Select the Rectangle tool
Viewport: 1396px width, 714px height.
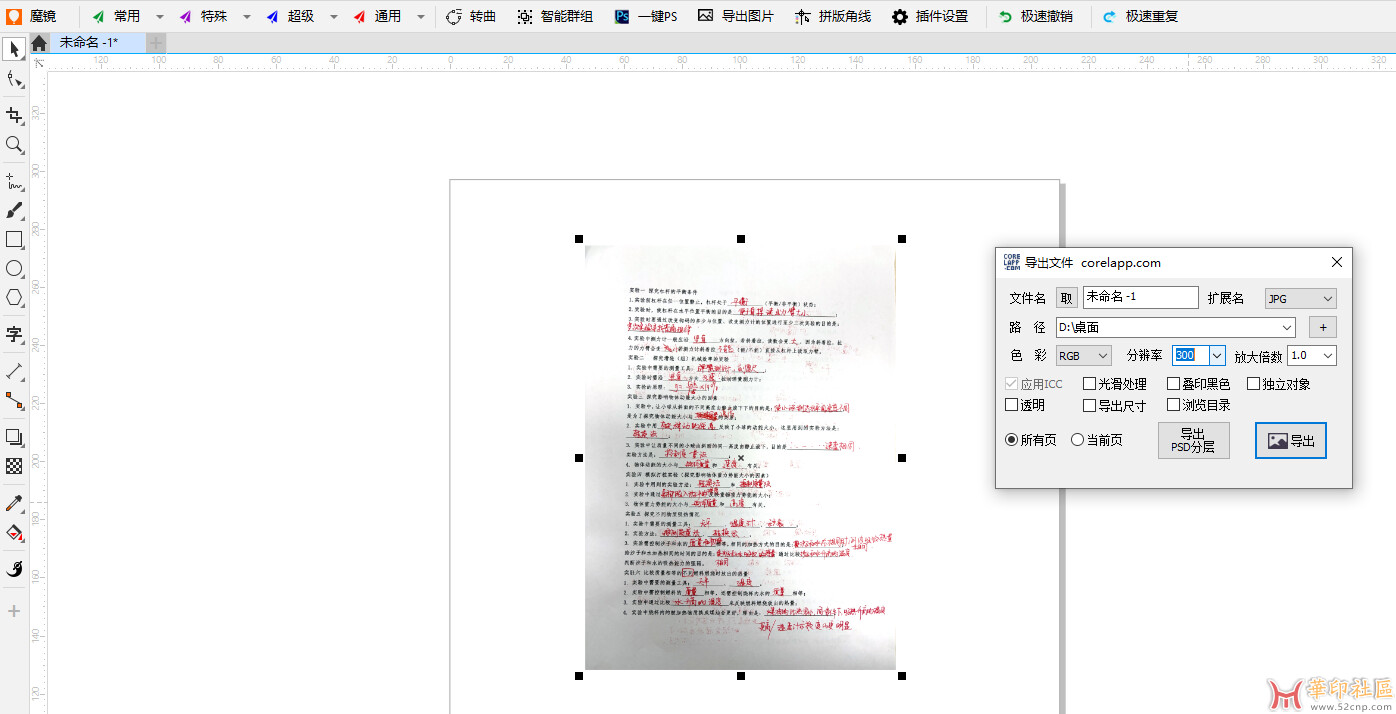14,240
